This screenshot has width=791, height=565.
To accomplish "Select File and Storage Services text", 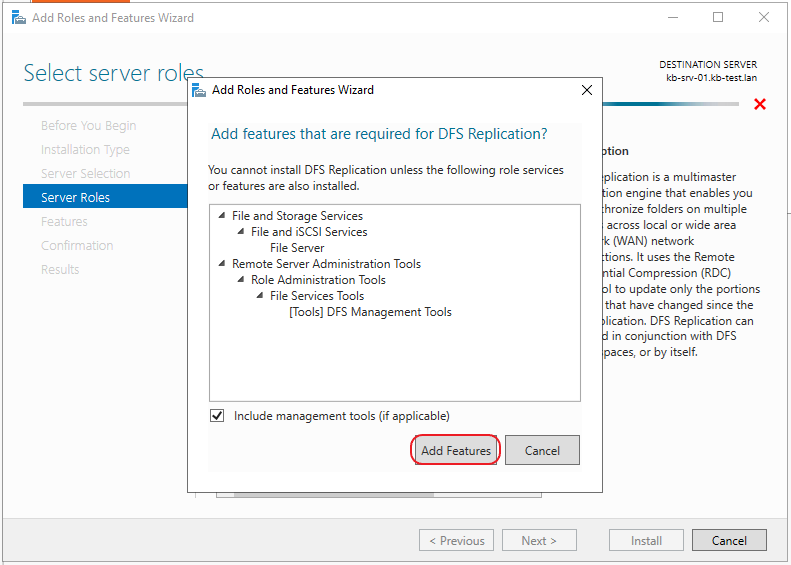I will (297, 216).
